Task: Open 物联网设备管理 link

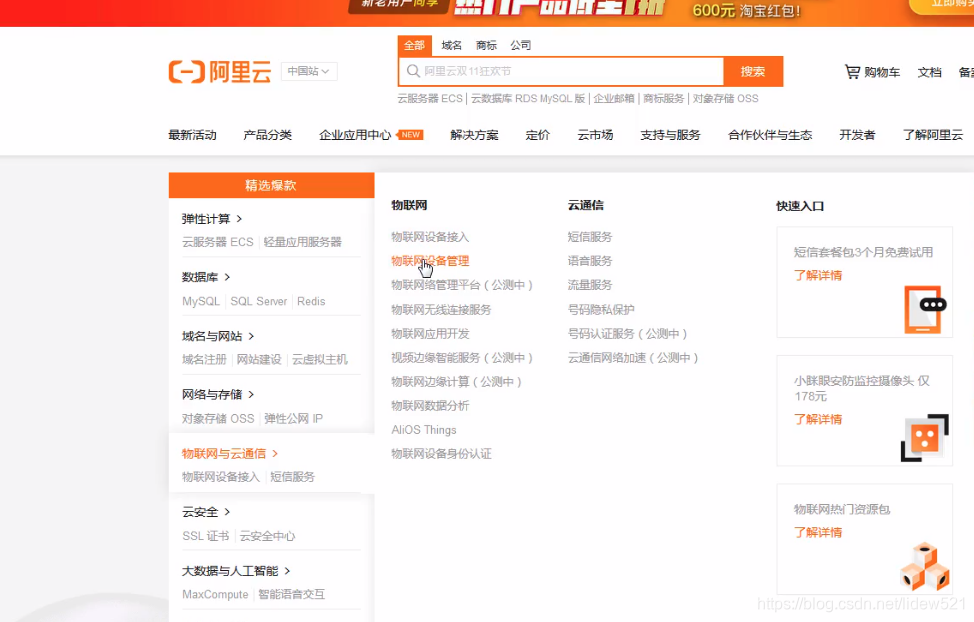Action: pyautogui.click(x=430, y=261)
